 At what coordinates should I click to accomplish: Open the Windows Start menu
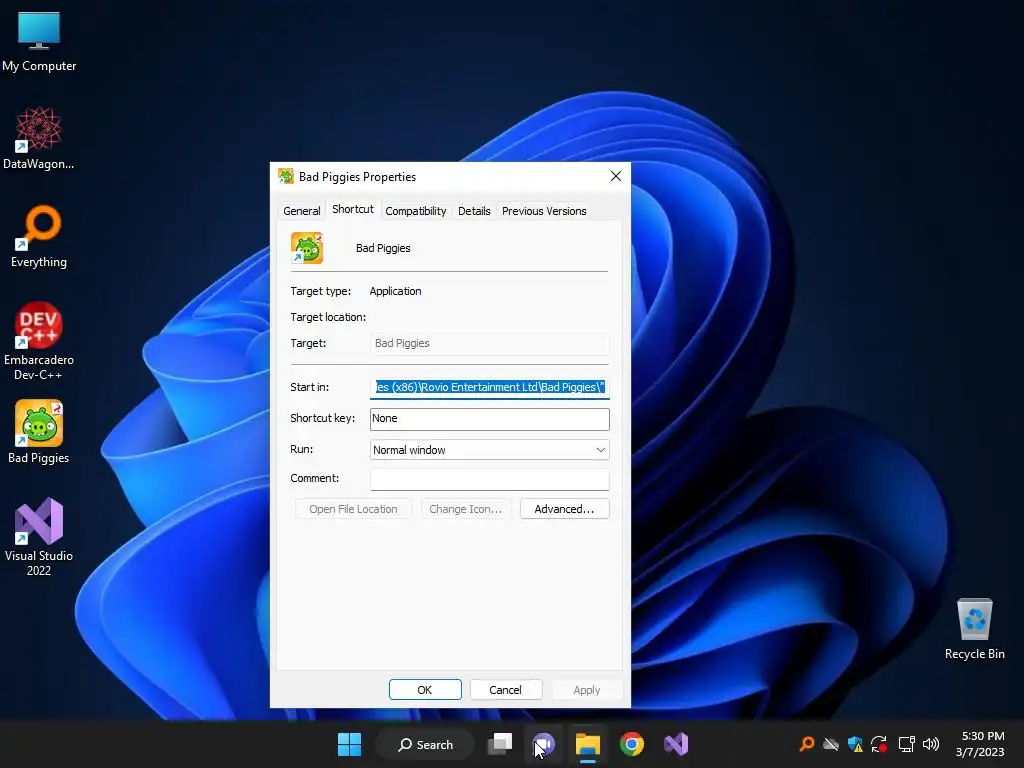pyautogui.click(x=349, y=744)
